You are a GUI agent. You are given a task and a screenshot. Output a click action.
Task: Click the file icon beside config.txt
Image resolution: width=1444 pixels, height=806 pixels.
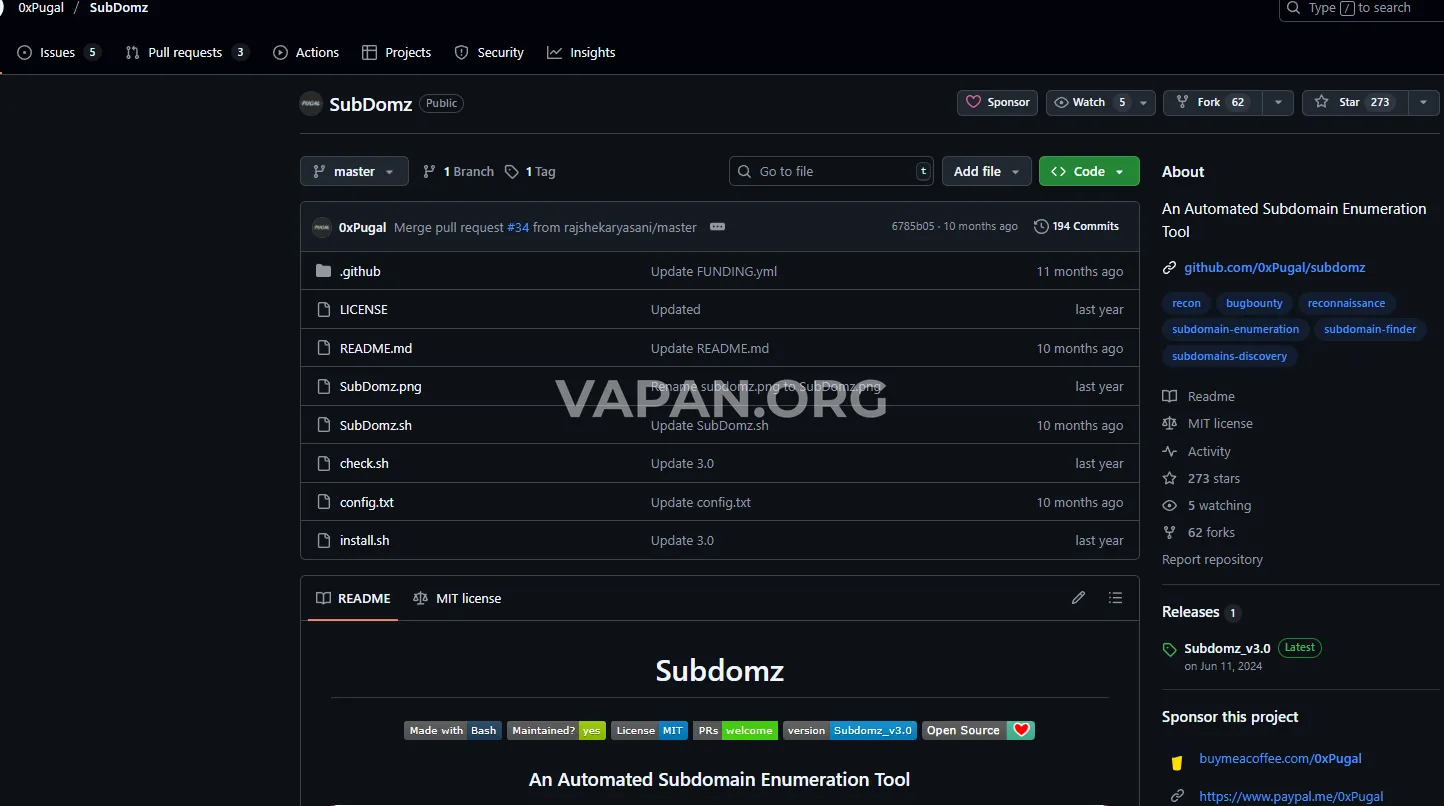tap(323, 502)
